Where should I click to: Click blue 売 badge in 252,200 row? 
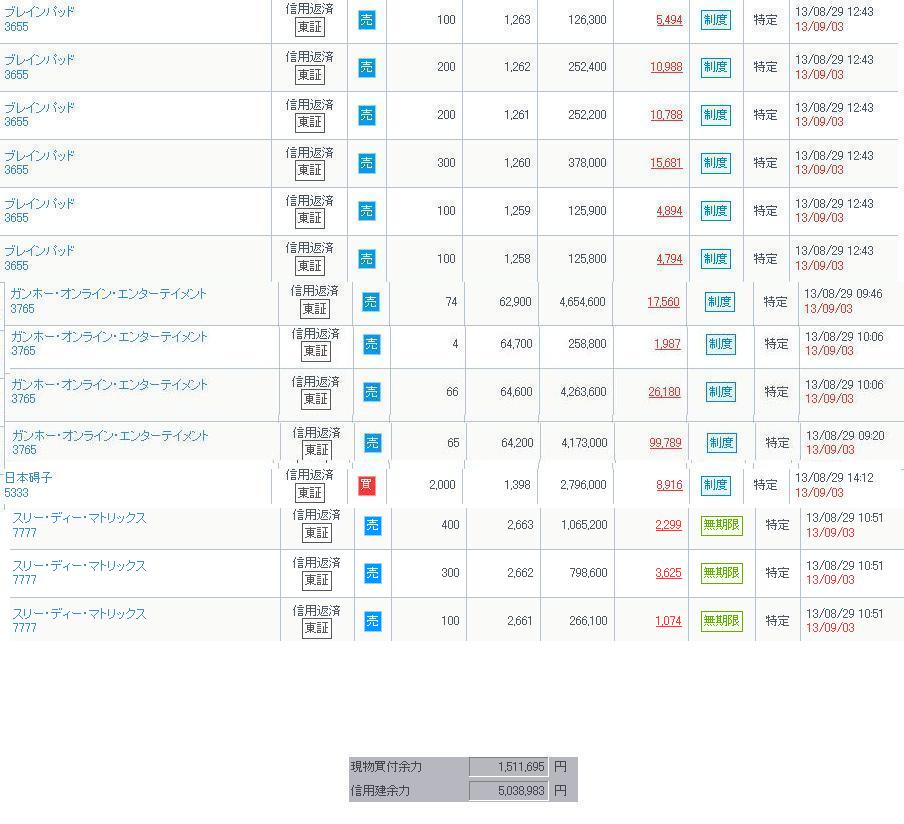click(367, 115)
